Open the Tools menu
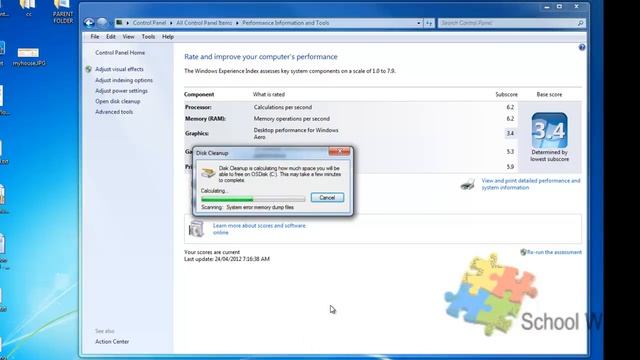The width and height of the screenshot is (640, 360). pyautogui.click(x=148, y=37)
